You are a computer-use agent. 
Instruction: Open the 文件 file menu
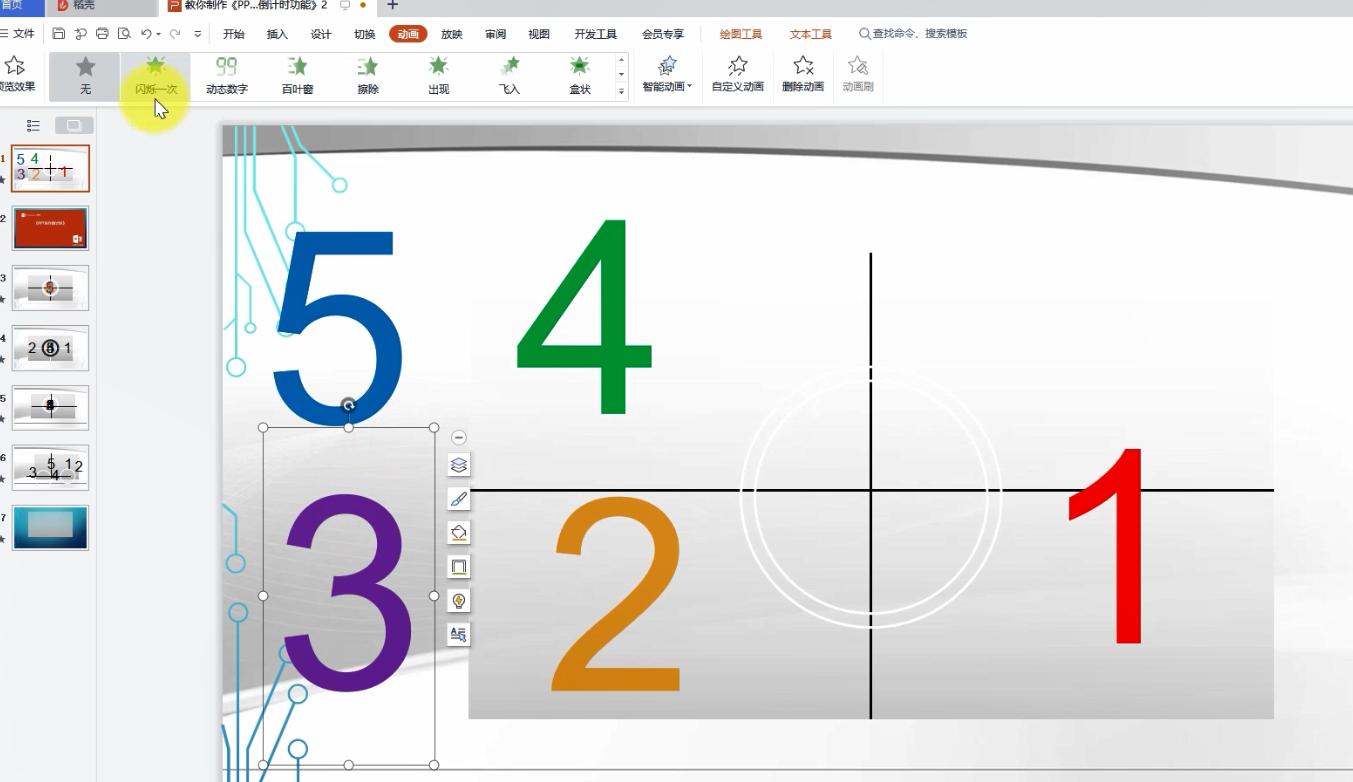tap(18, 34)
